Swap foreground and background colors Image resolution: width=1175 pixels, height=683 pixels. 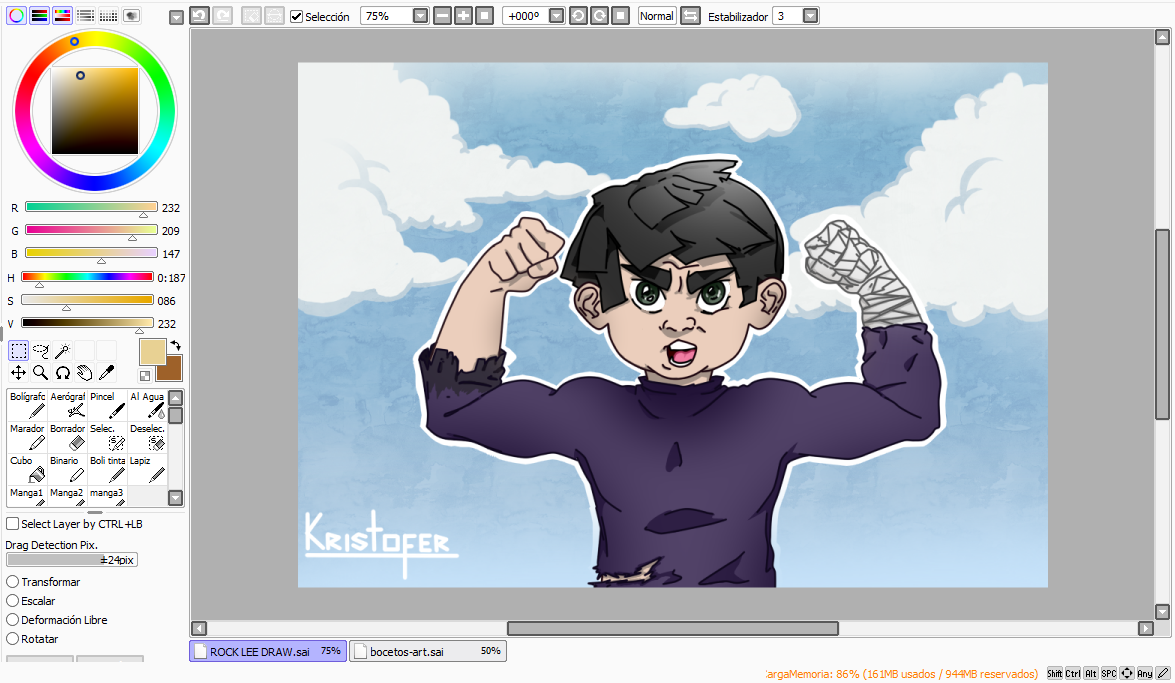(175, 346)
